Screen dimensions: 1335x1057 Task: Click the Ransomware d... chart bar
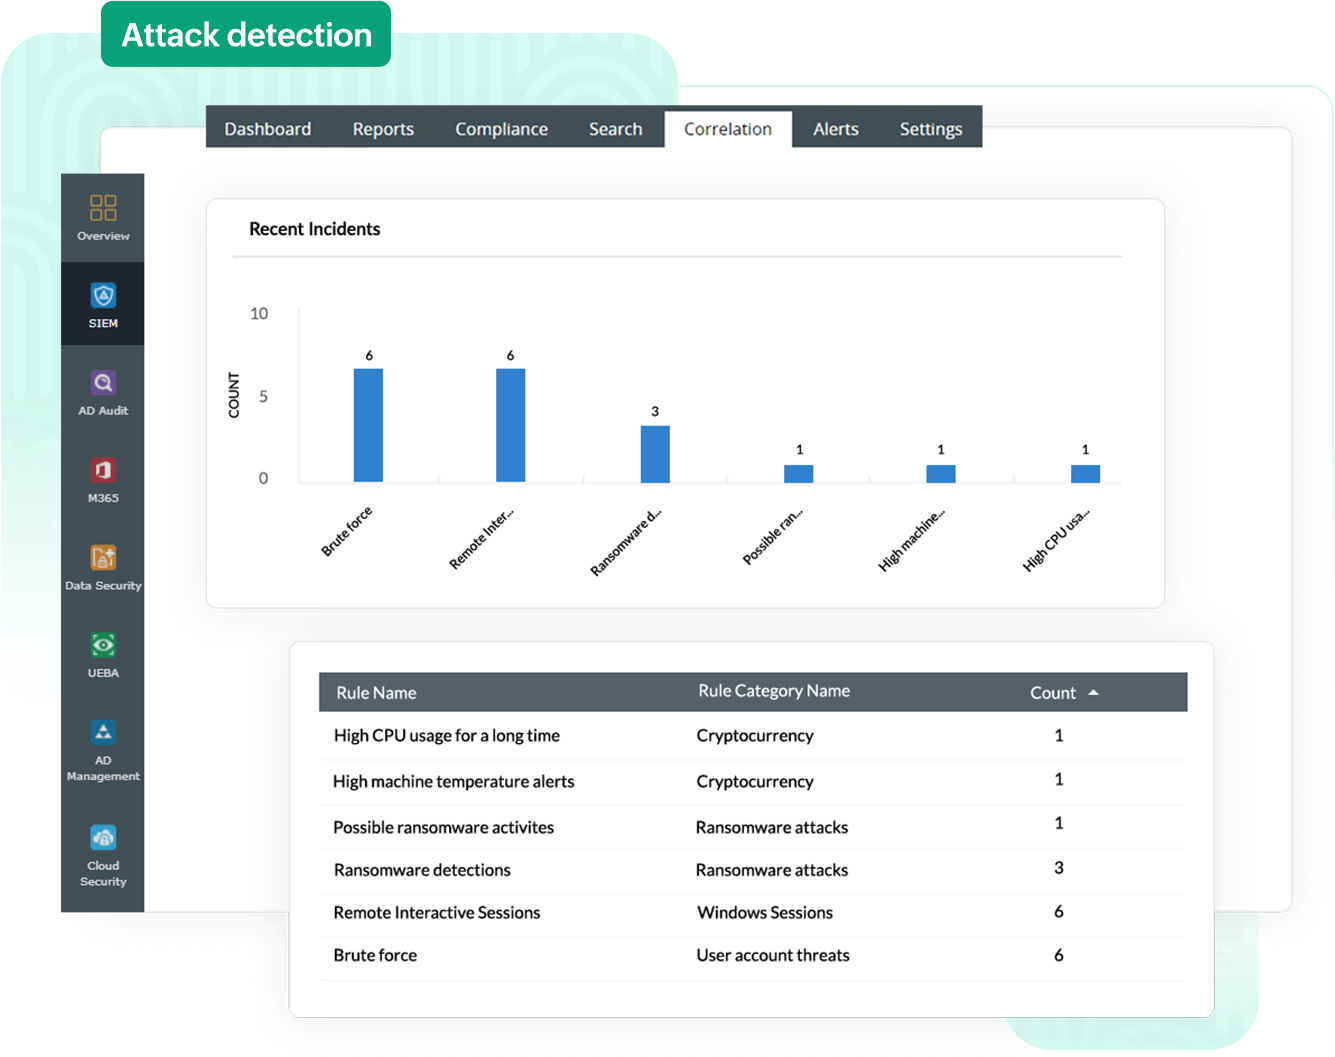coord(655,454)
